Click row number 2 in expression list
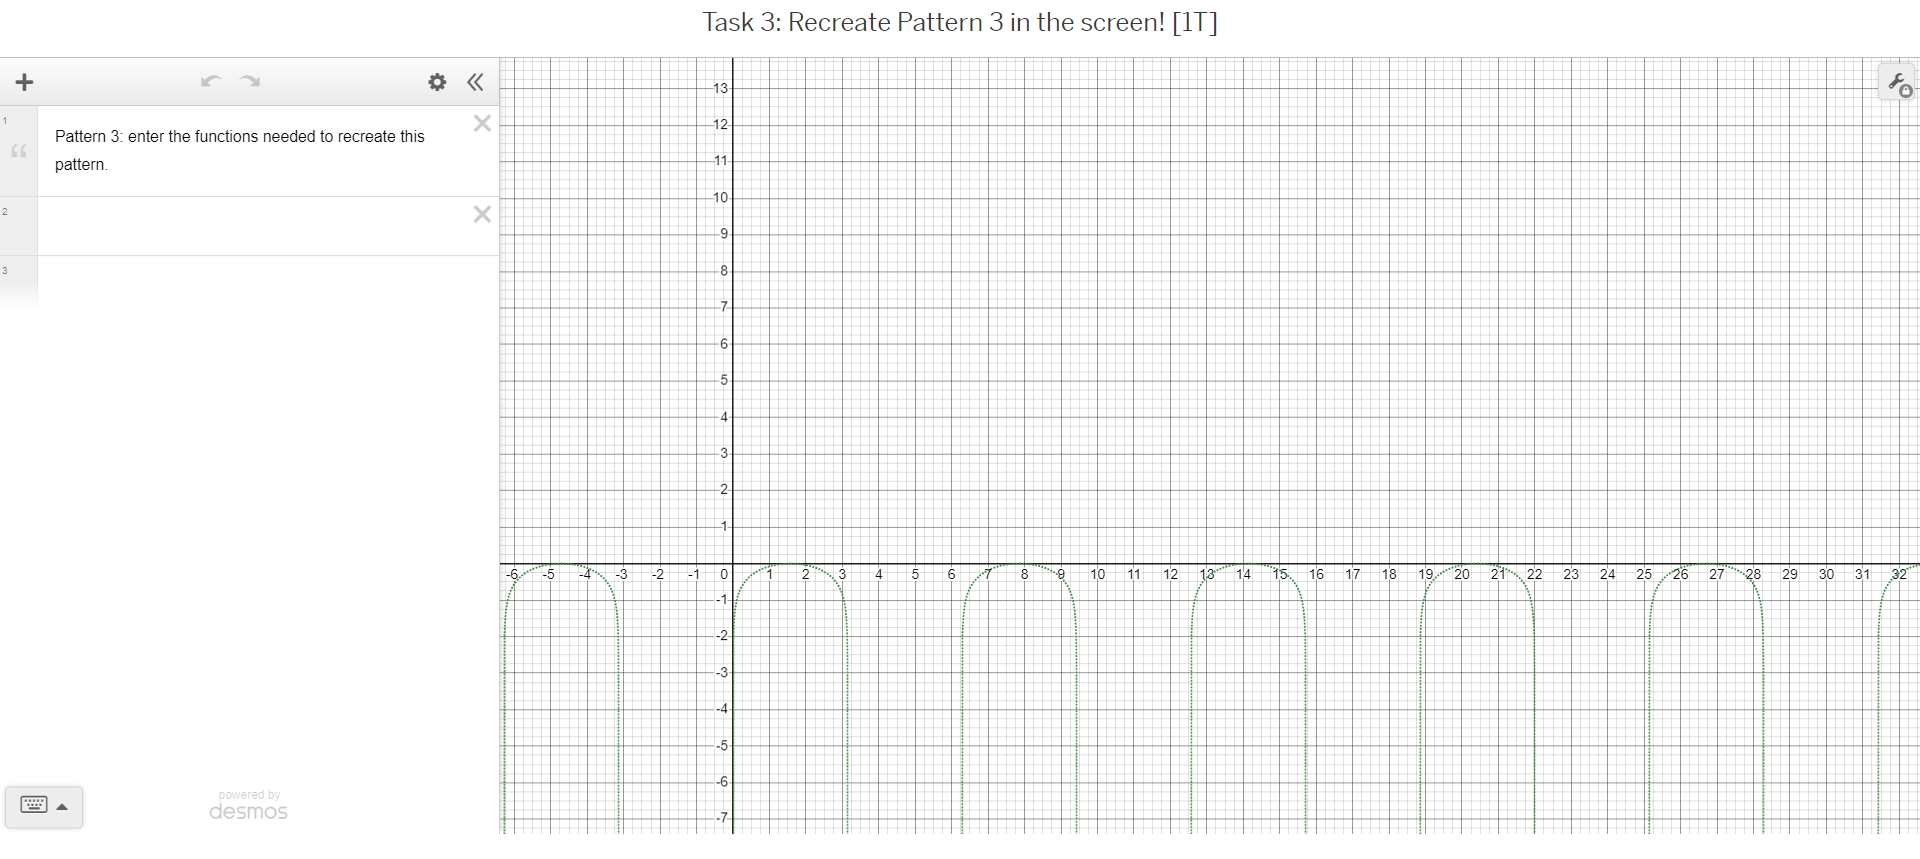Screen dimensions: 1920x859 [x=5, y=211]
